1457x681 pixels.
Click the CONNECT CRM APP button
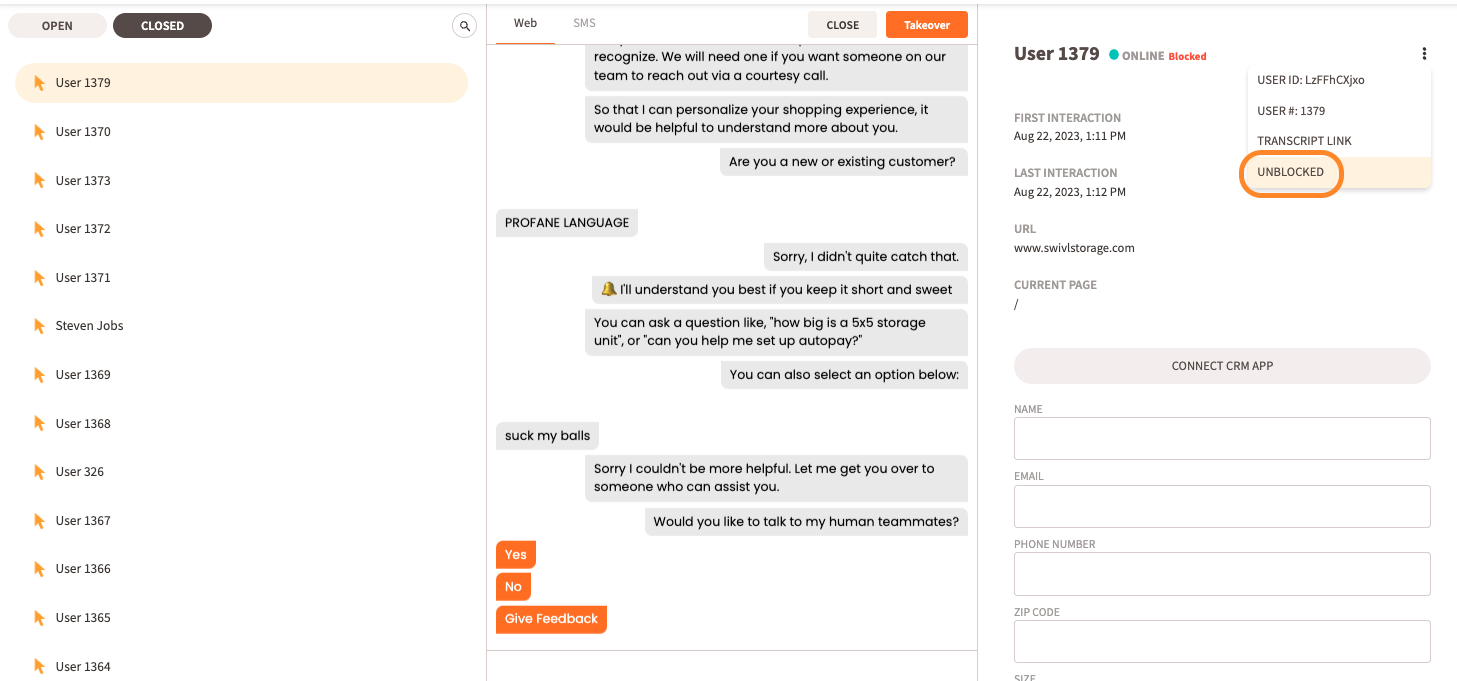point(1222,366)
